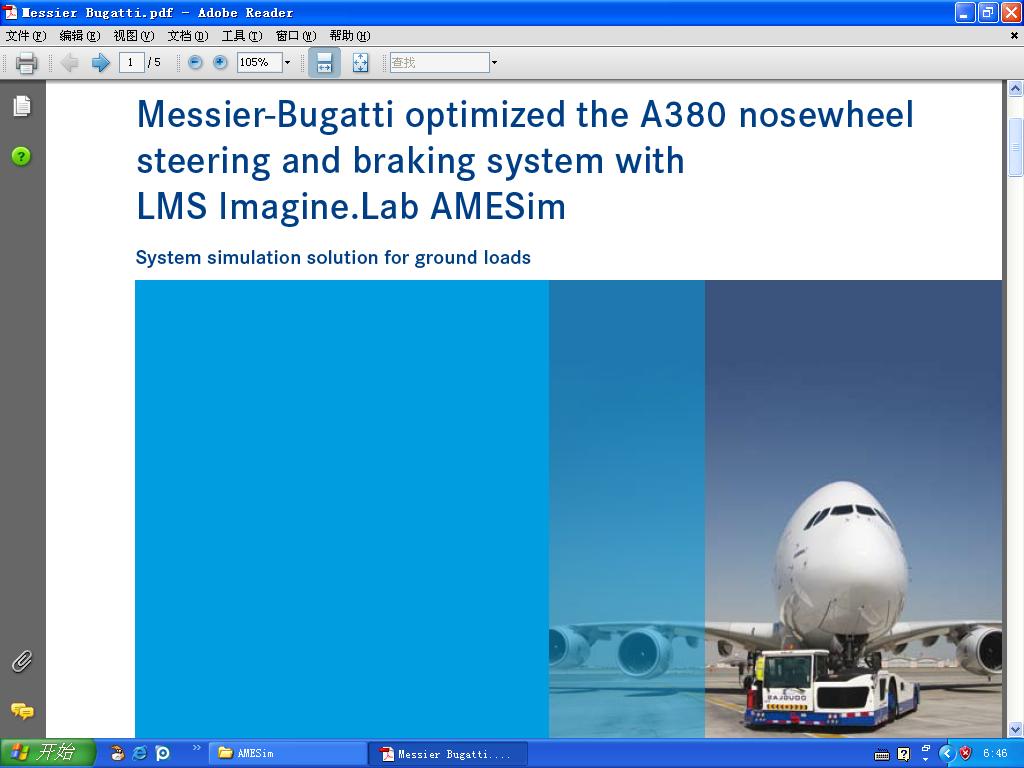Viewport: 1024px width, 768px height.
Task: Toggle fit-width scrolling mode button
Action: point(324,63)
